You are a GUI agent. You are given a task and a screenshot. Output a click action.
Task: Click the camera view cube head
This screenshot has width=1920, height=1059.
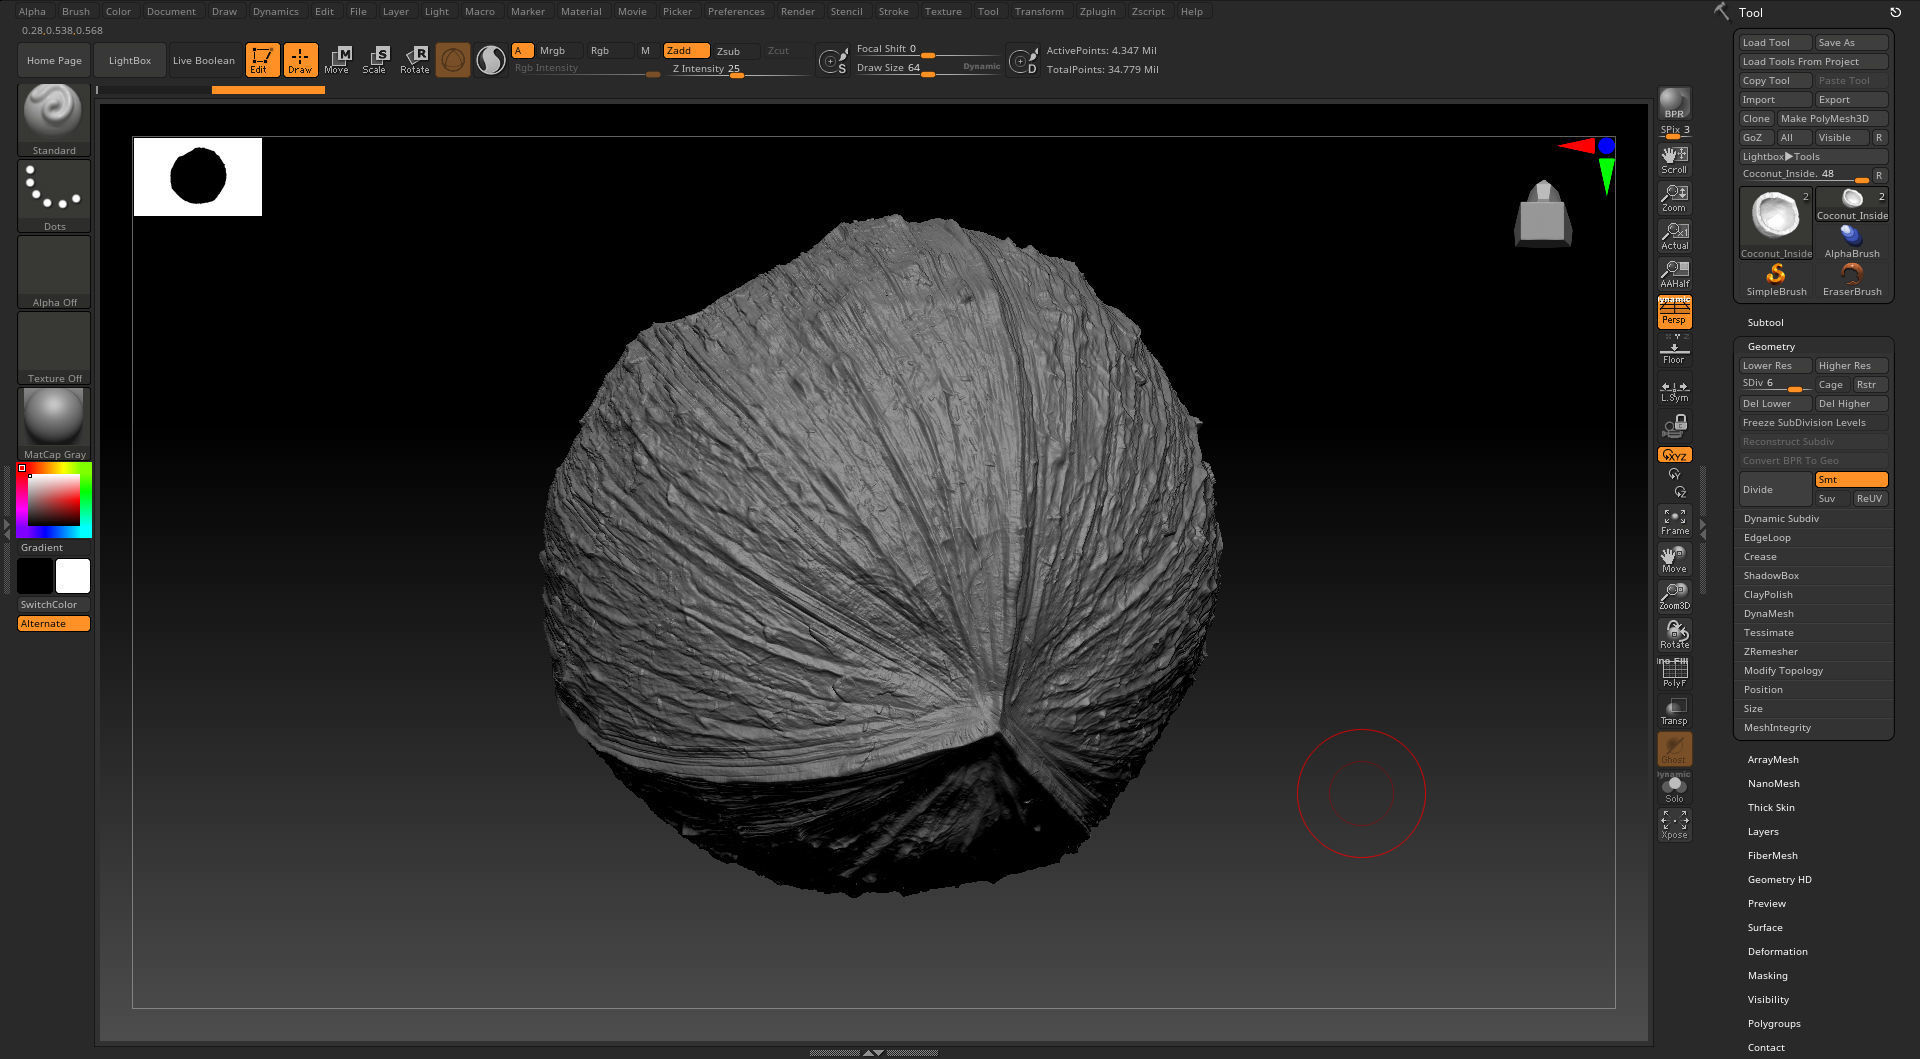1543,213
